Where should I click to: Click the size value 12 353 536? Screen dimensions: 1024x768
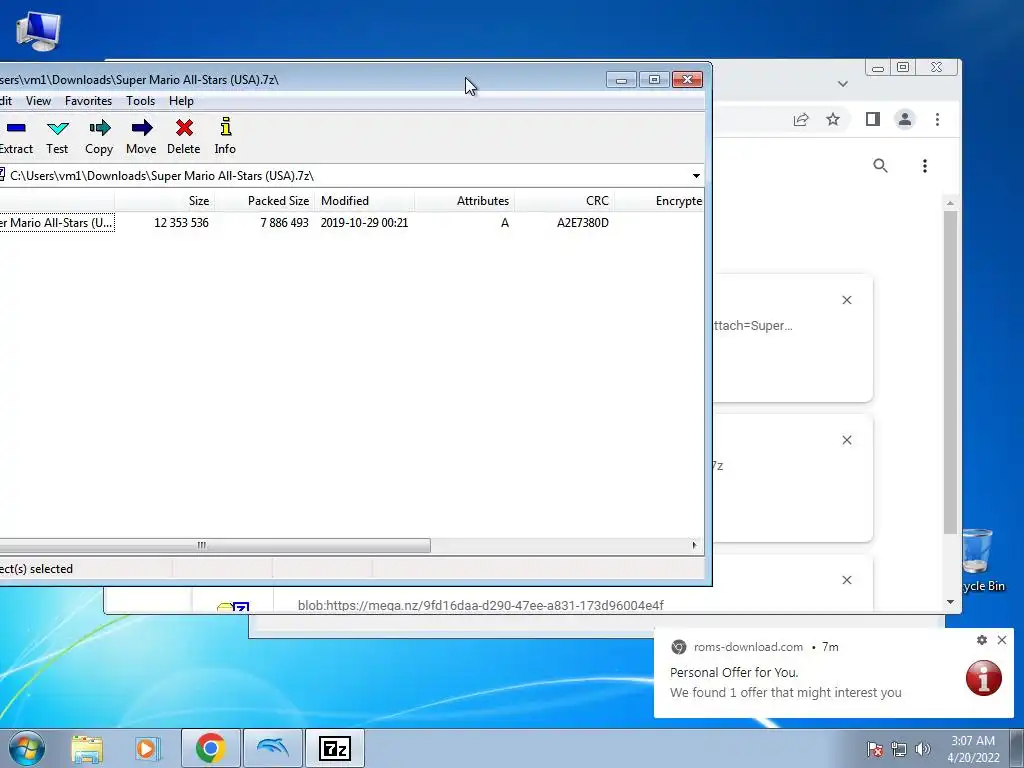tap(182, 223)
